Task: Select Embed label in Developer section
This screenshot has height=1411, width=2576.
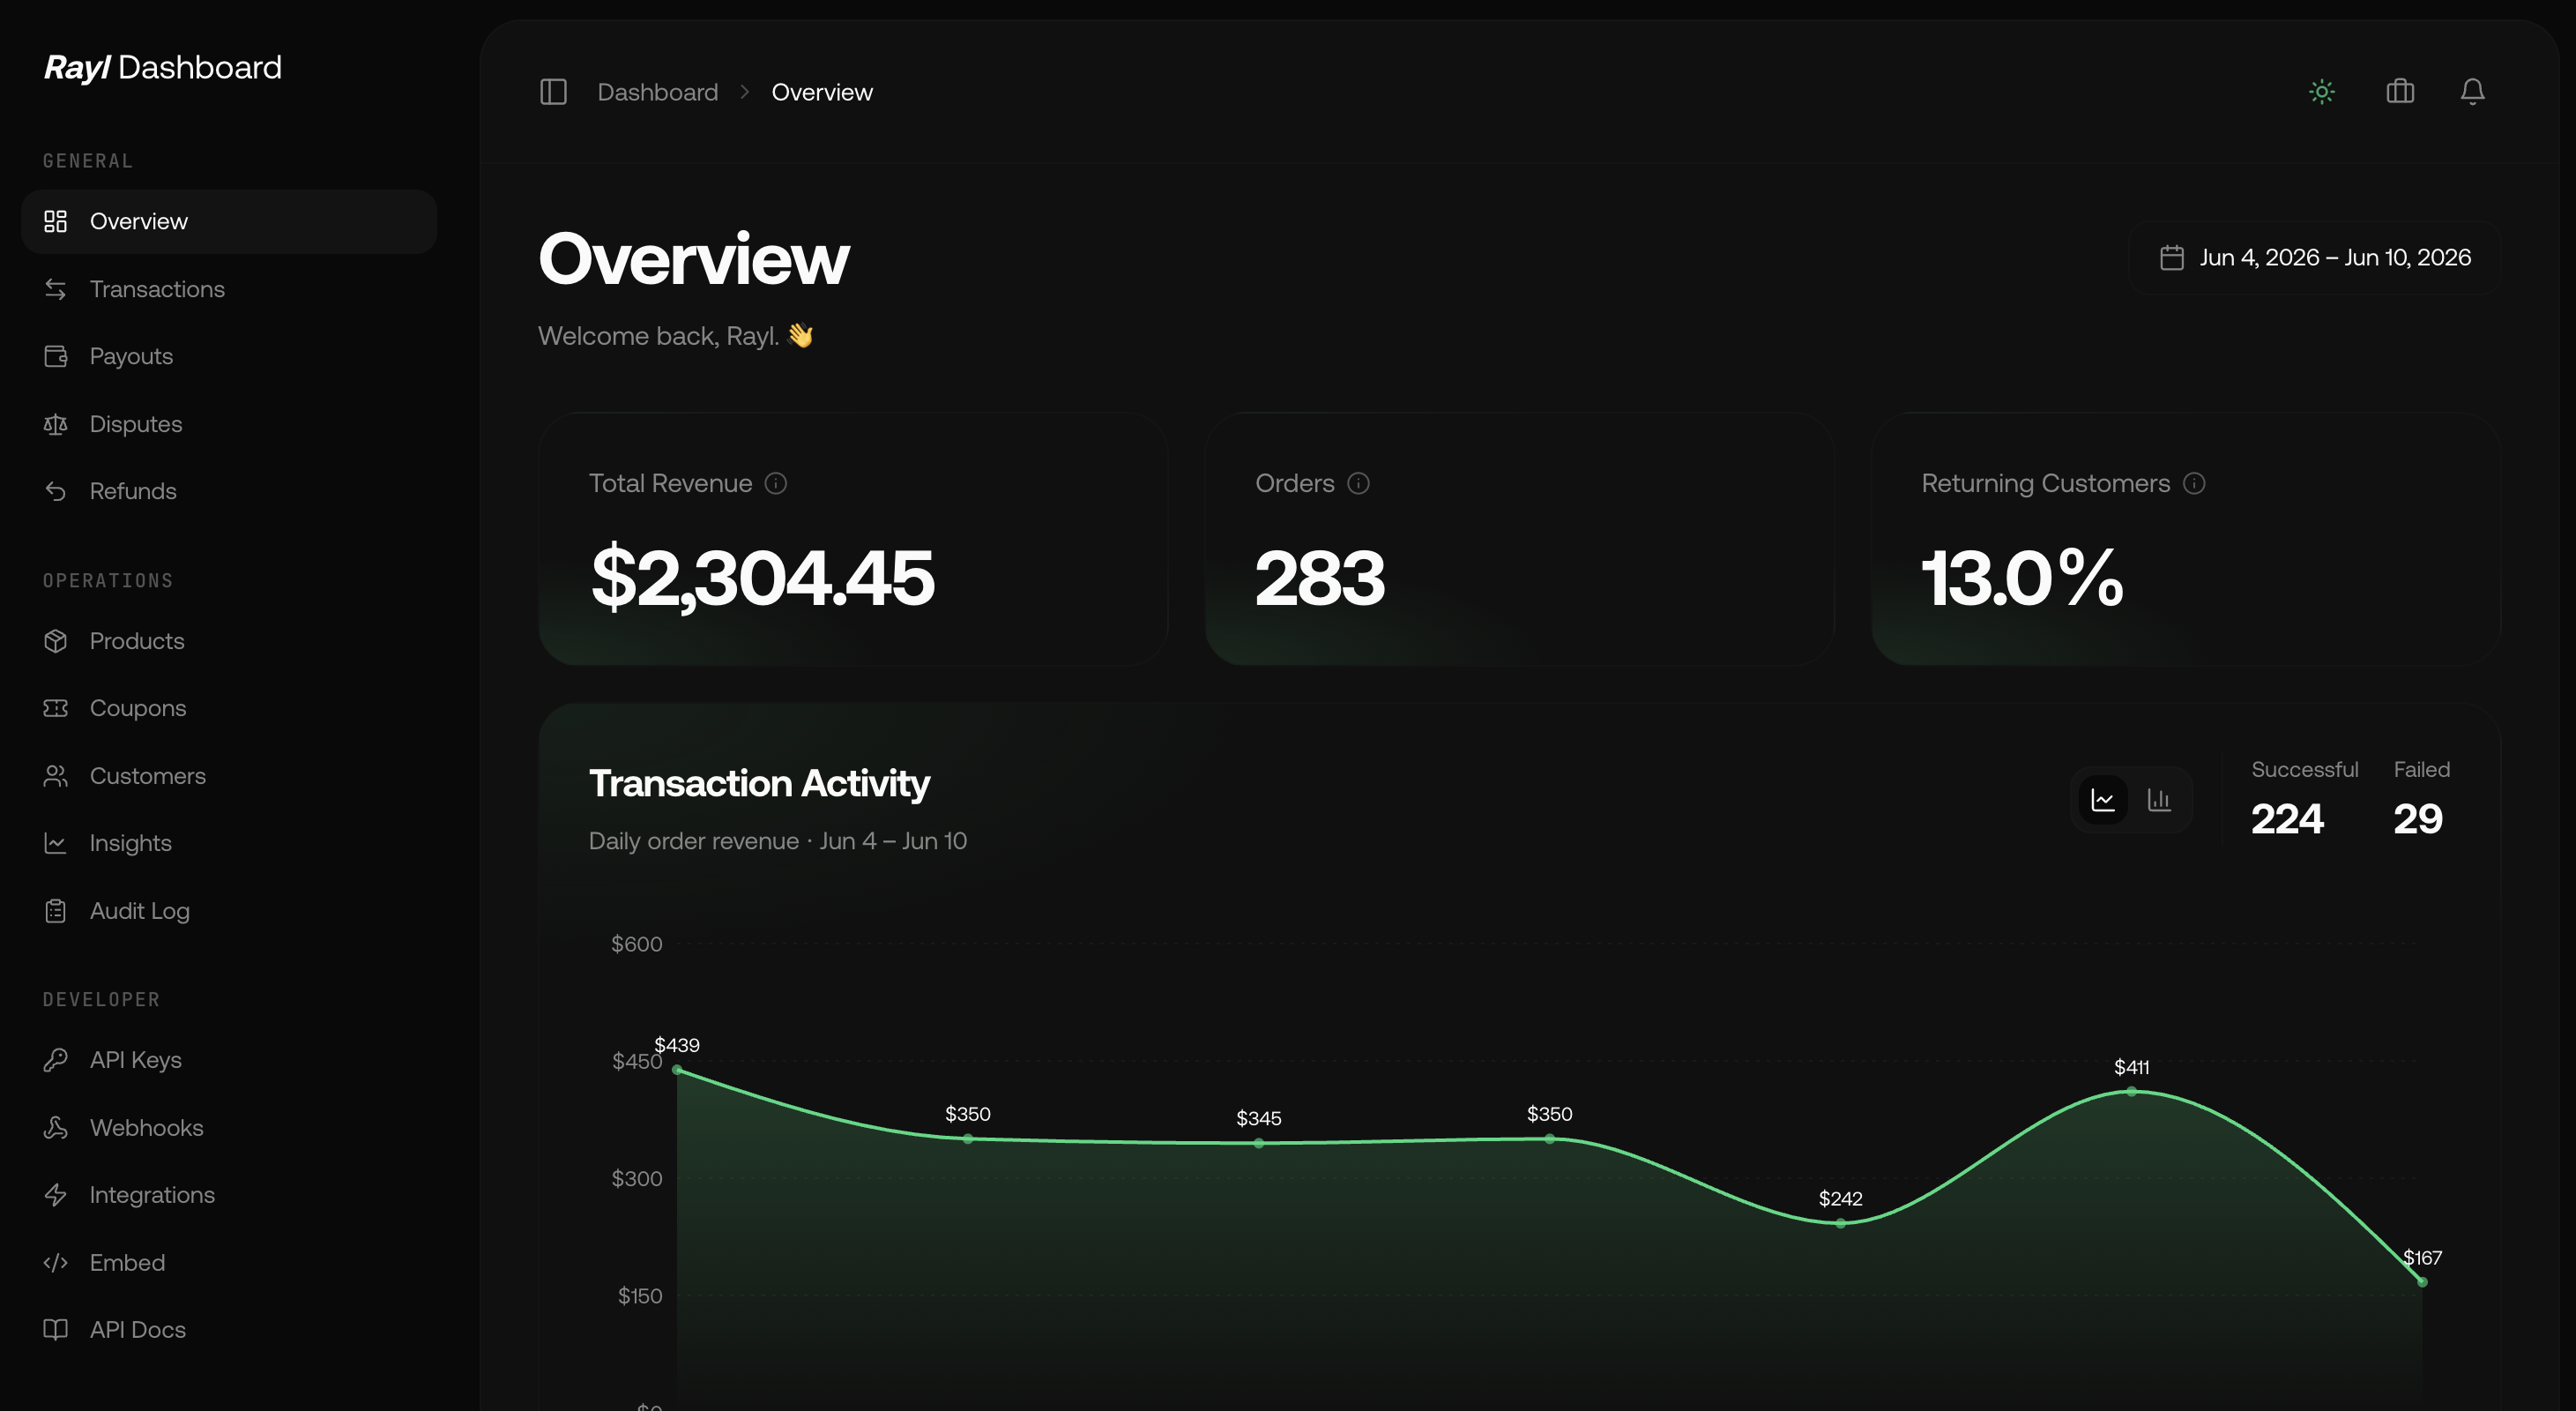Action: 127,1263
